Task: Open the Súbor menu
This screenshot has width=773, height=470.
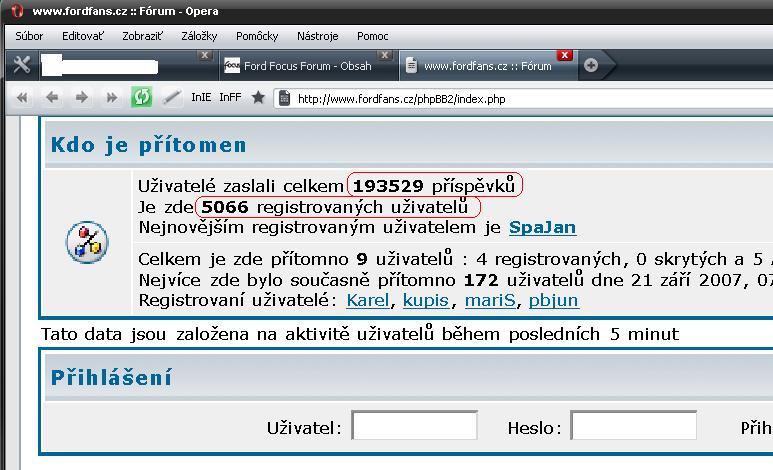Action: 30,36
